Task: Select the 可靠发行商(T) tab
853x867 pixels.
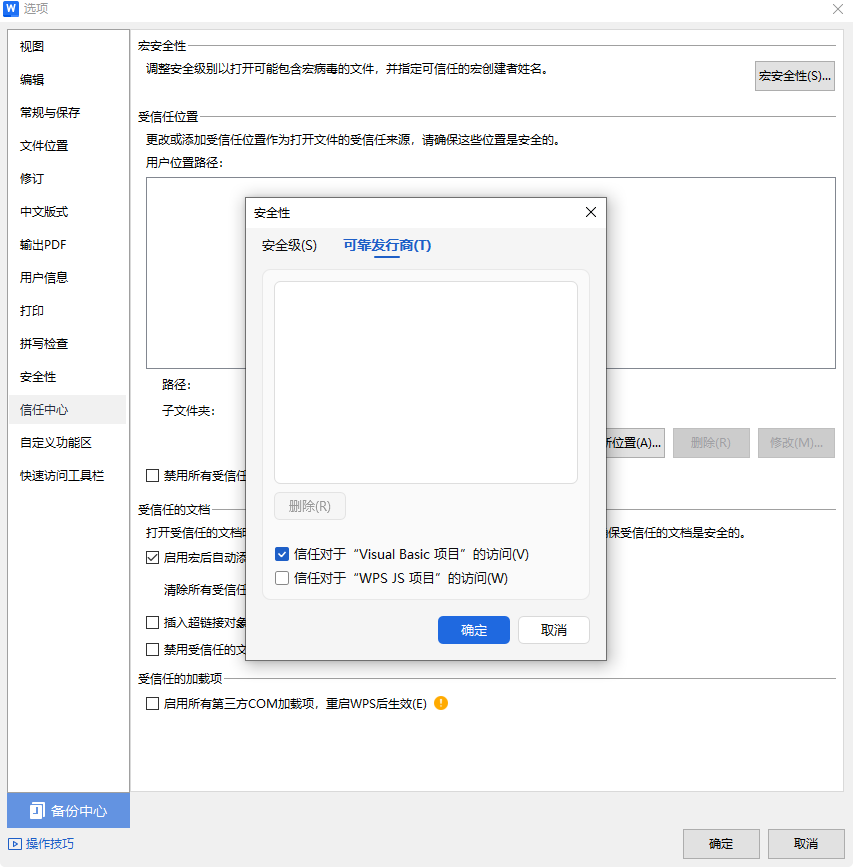Action: [387, 245]
